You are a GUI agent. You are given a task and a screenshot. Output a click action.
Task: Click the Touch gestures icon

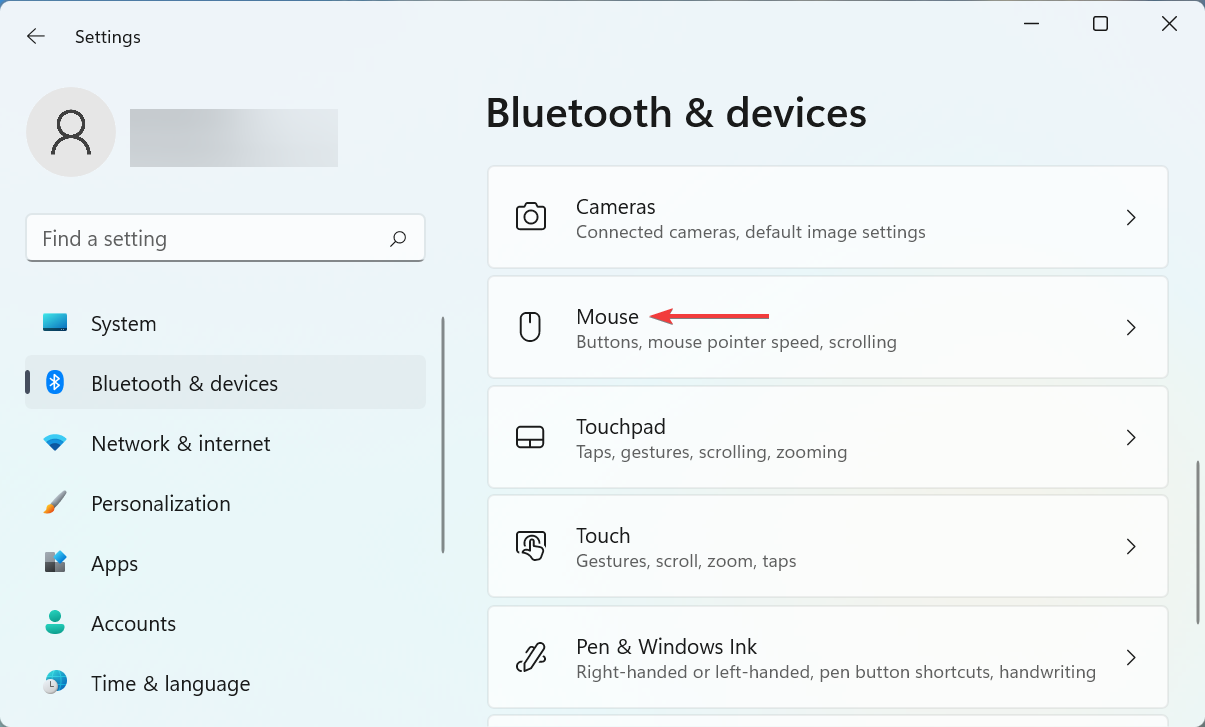(530, 546)
